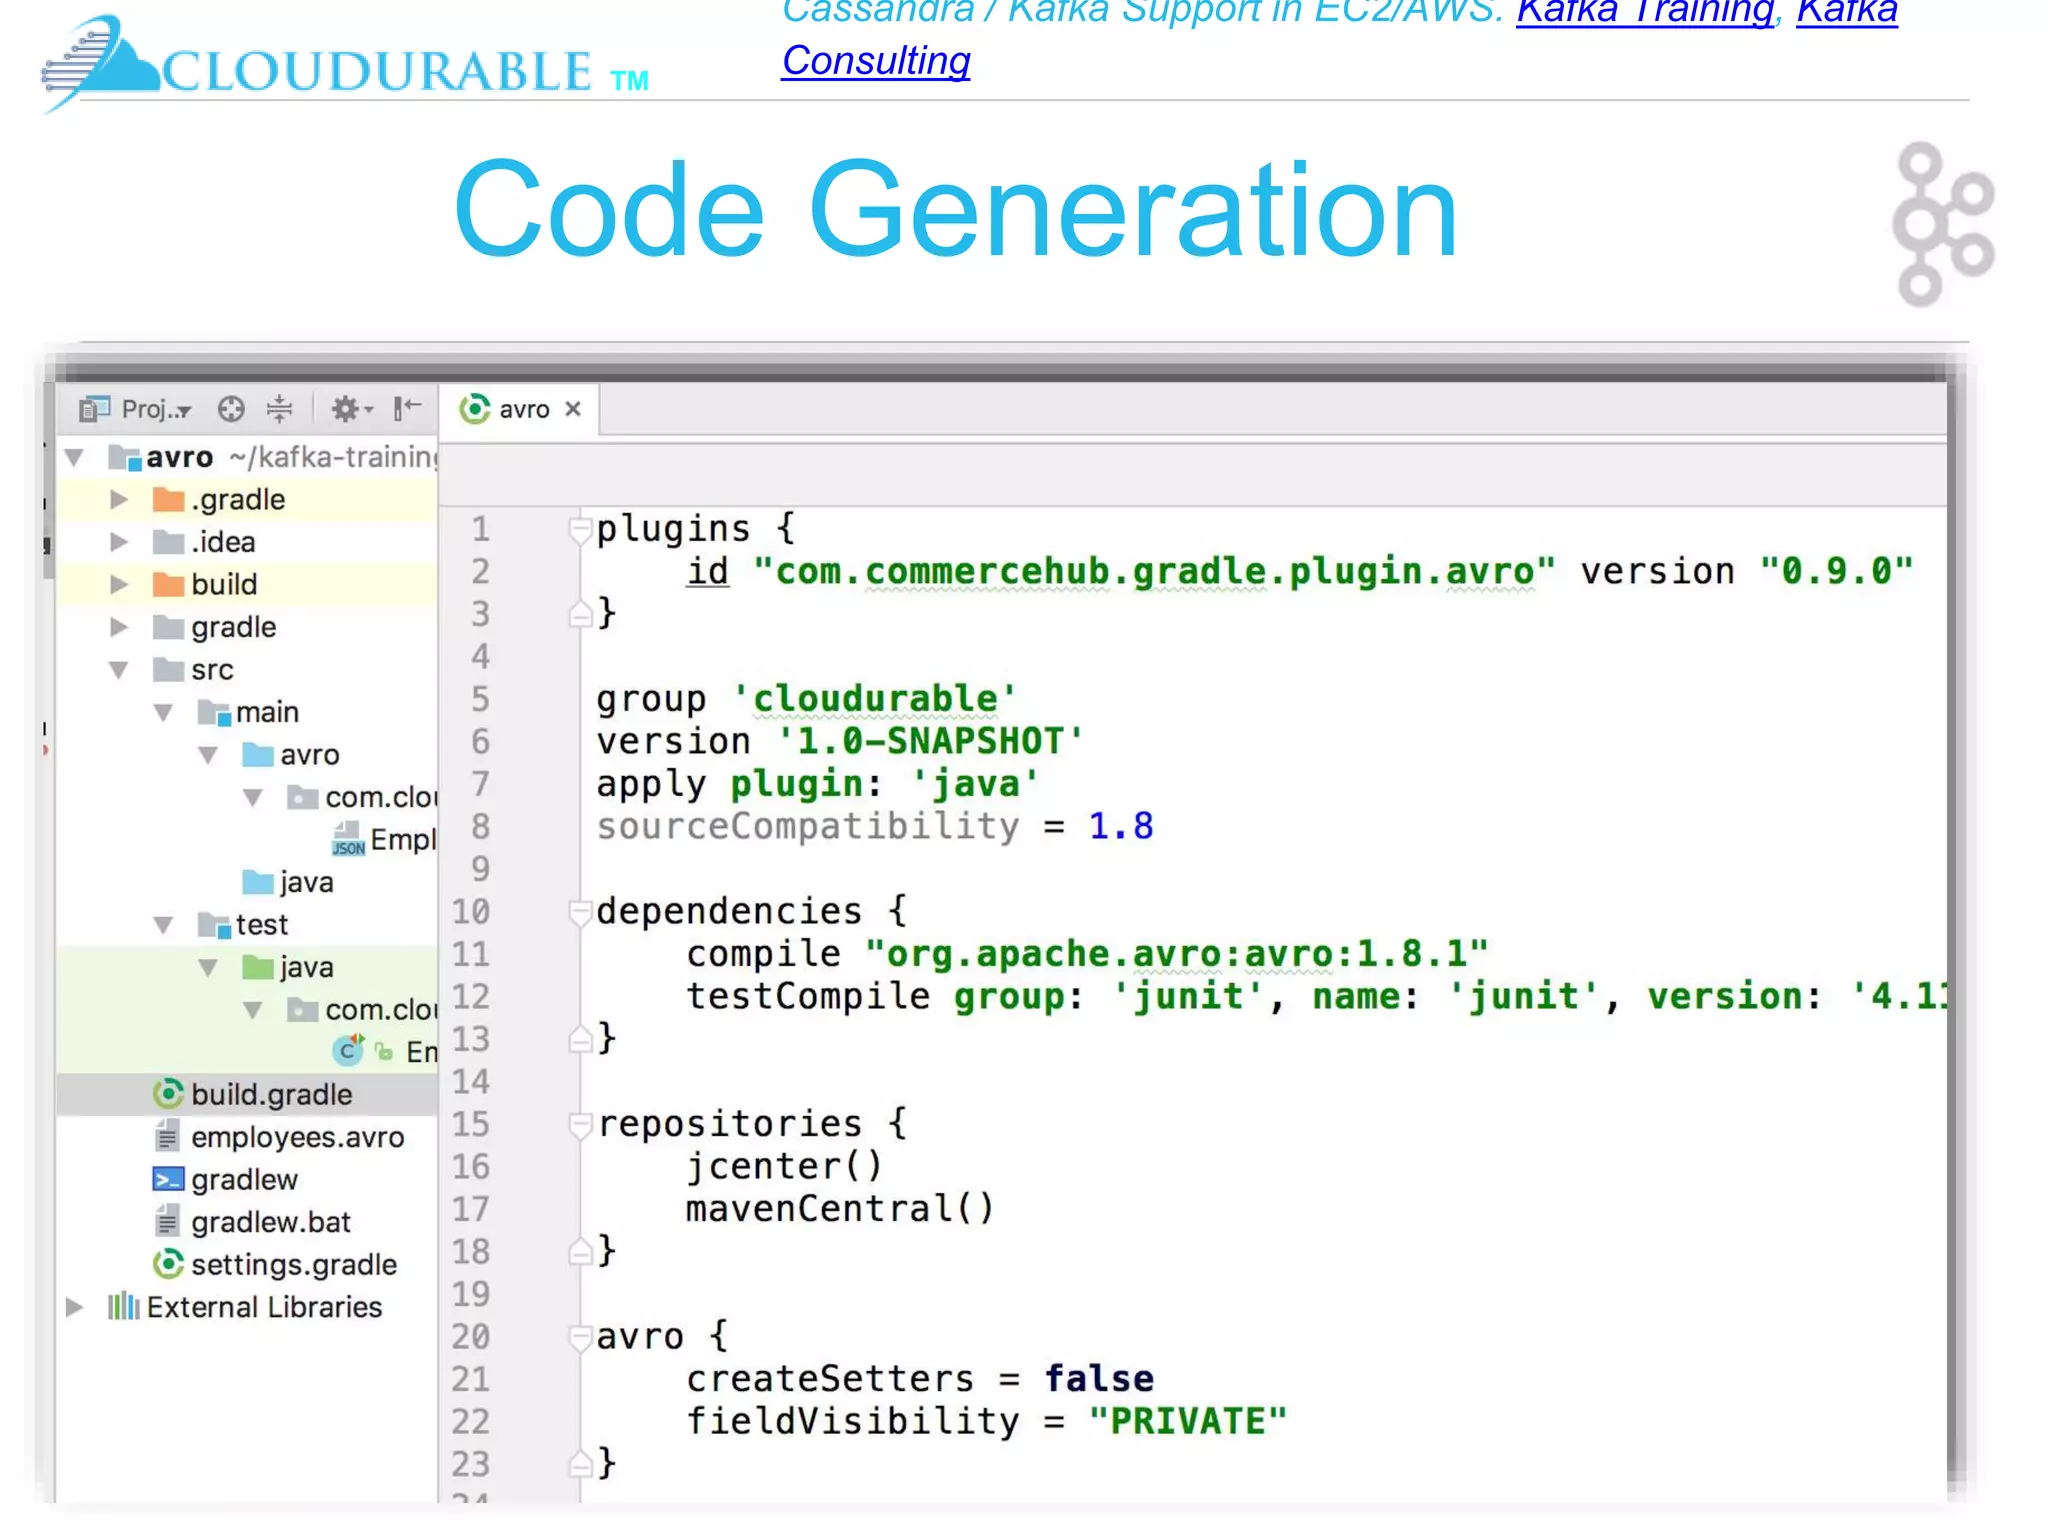Select the build.gradle file in project tree

pos(271,1094)
